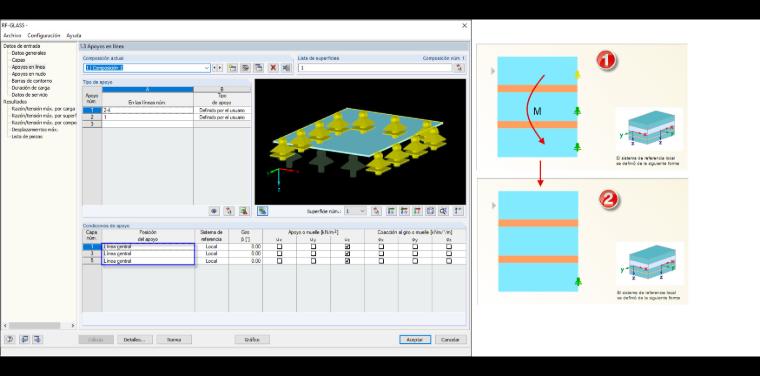This screenshot has width=760, height=376.
Task: Open the Superficie núm. dropdown
Action: (363, 211)
